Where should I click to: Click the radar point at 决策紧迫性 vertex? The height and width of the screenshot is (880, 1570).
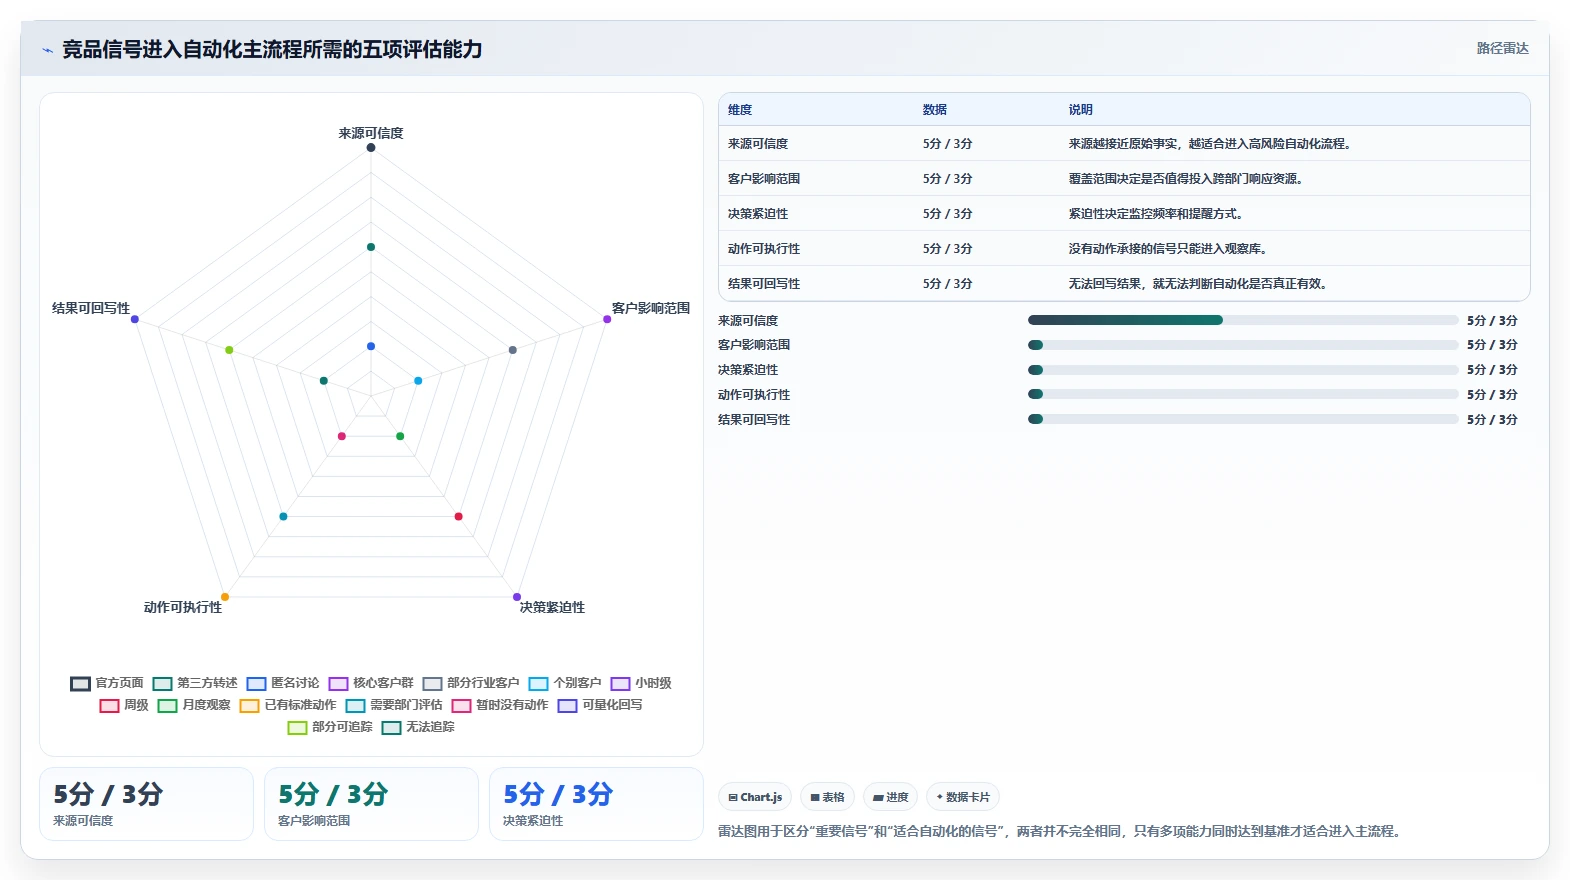[x=517, y=597]
